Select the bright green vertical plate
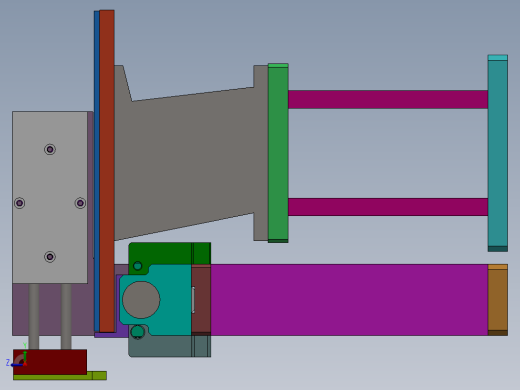Viewport: 520px width, 390px height. [x=278, y=153]
